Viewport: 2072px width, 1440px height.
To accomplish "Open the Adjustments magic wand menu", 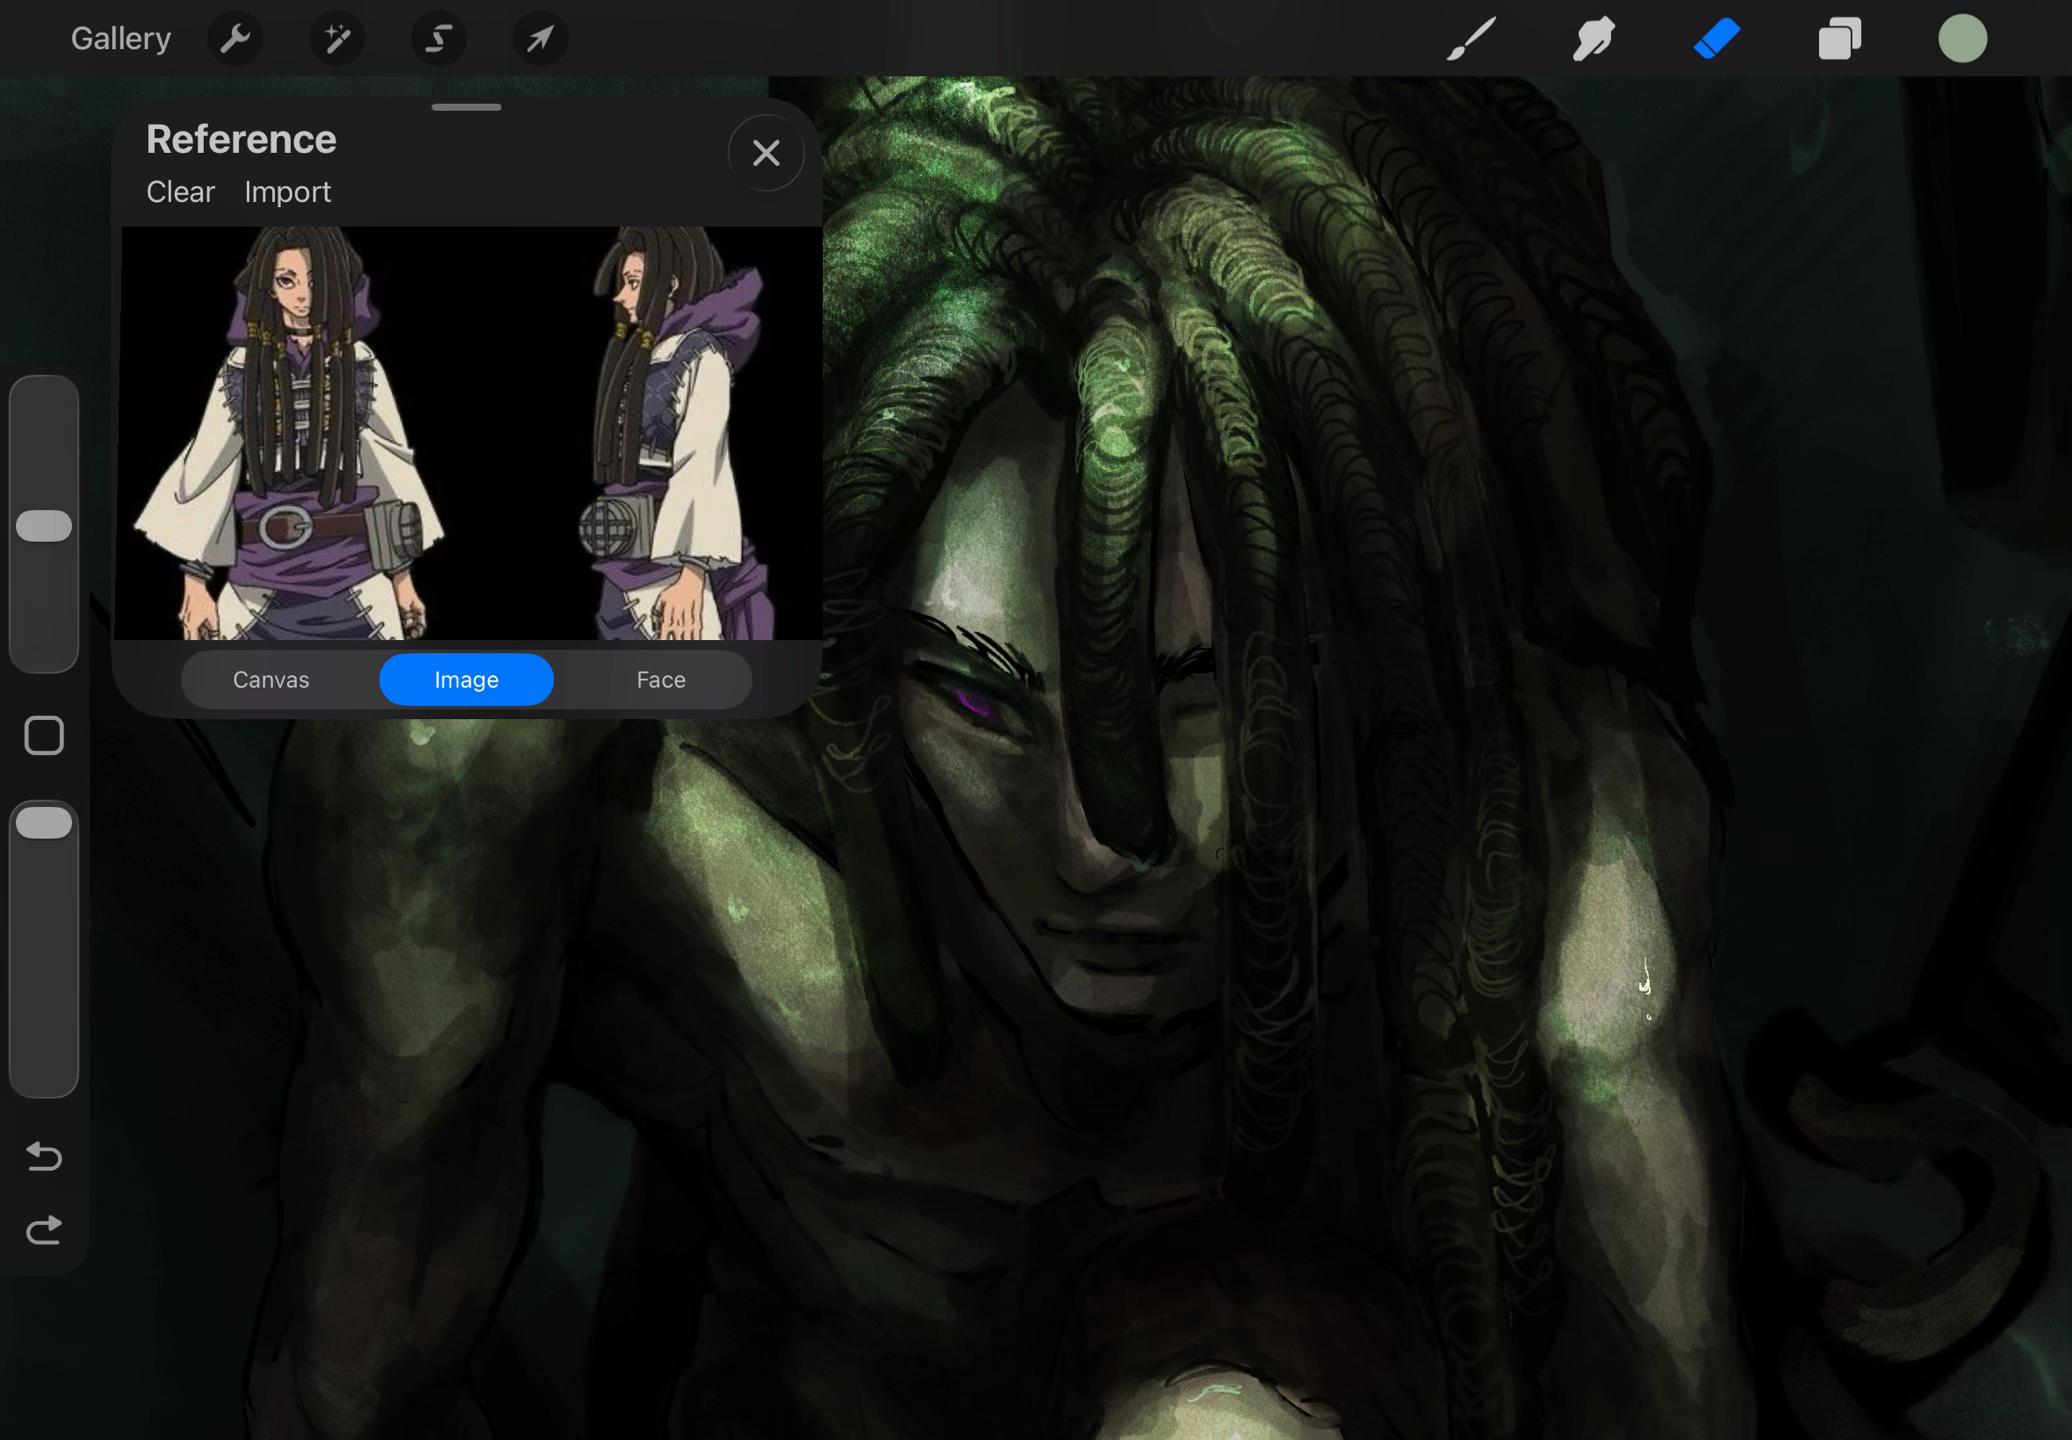I will tap(337, 39).
